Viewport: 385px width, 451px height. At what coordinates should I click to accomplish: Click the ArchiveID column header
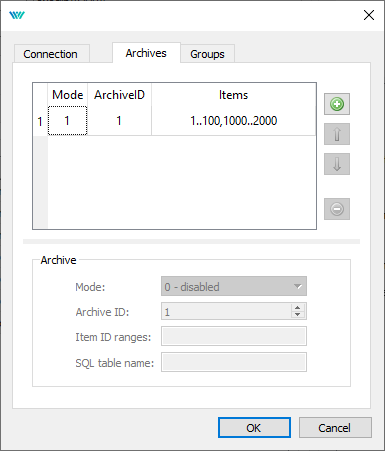tap(119, 95)
